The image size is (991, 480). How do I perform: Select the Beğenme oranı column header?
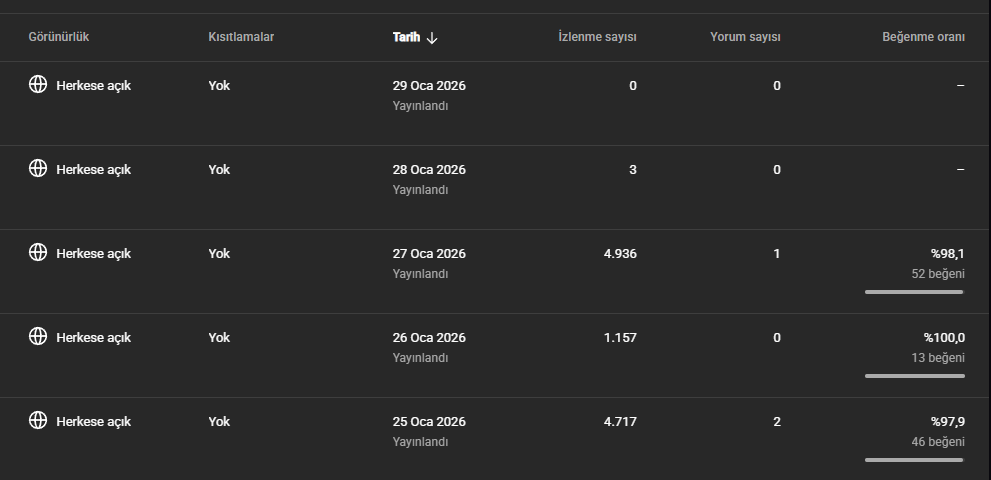[x=923, y=38]
